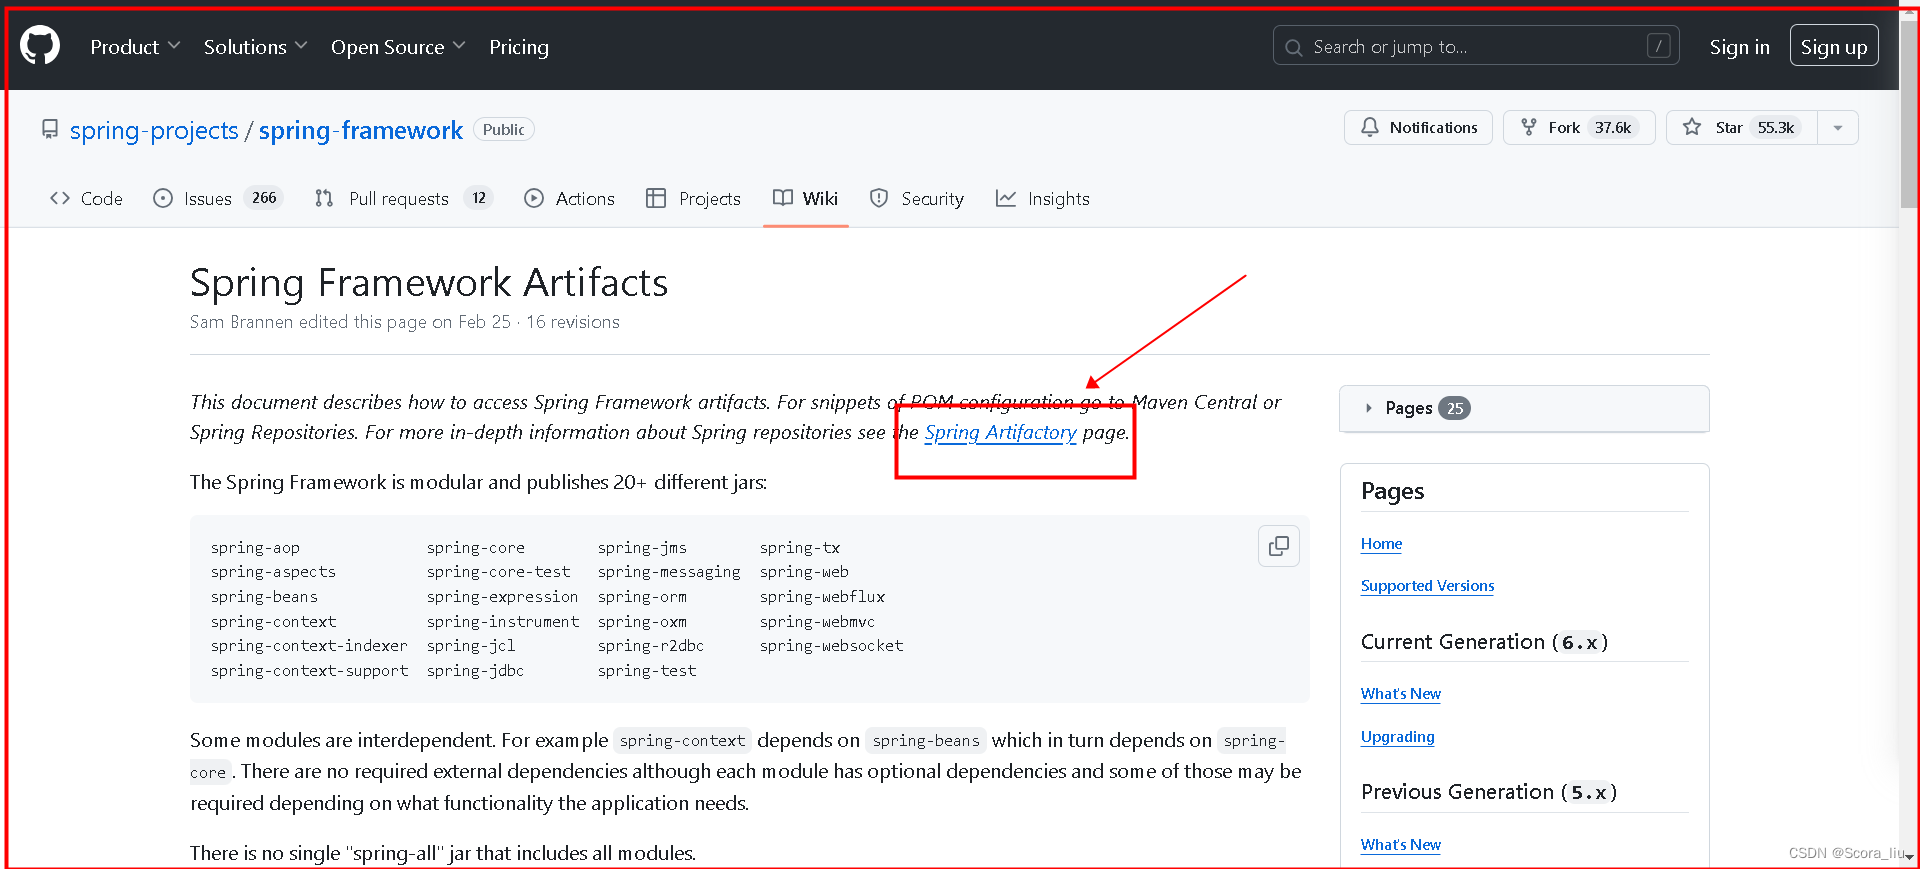Open the Upgrading wiki page
The height and width of the screenshot is (869, 1920).
(1397, 737)
